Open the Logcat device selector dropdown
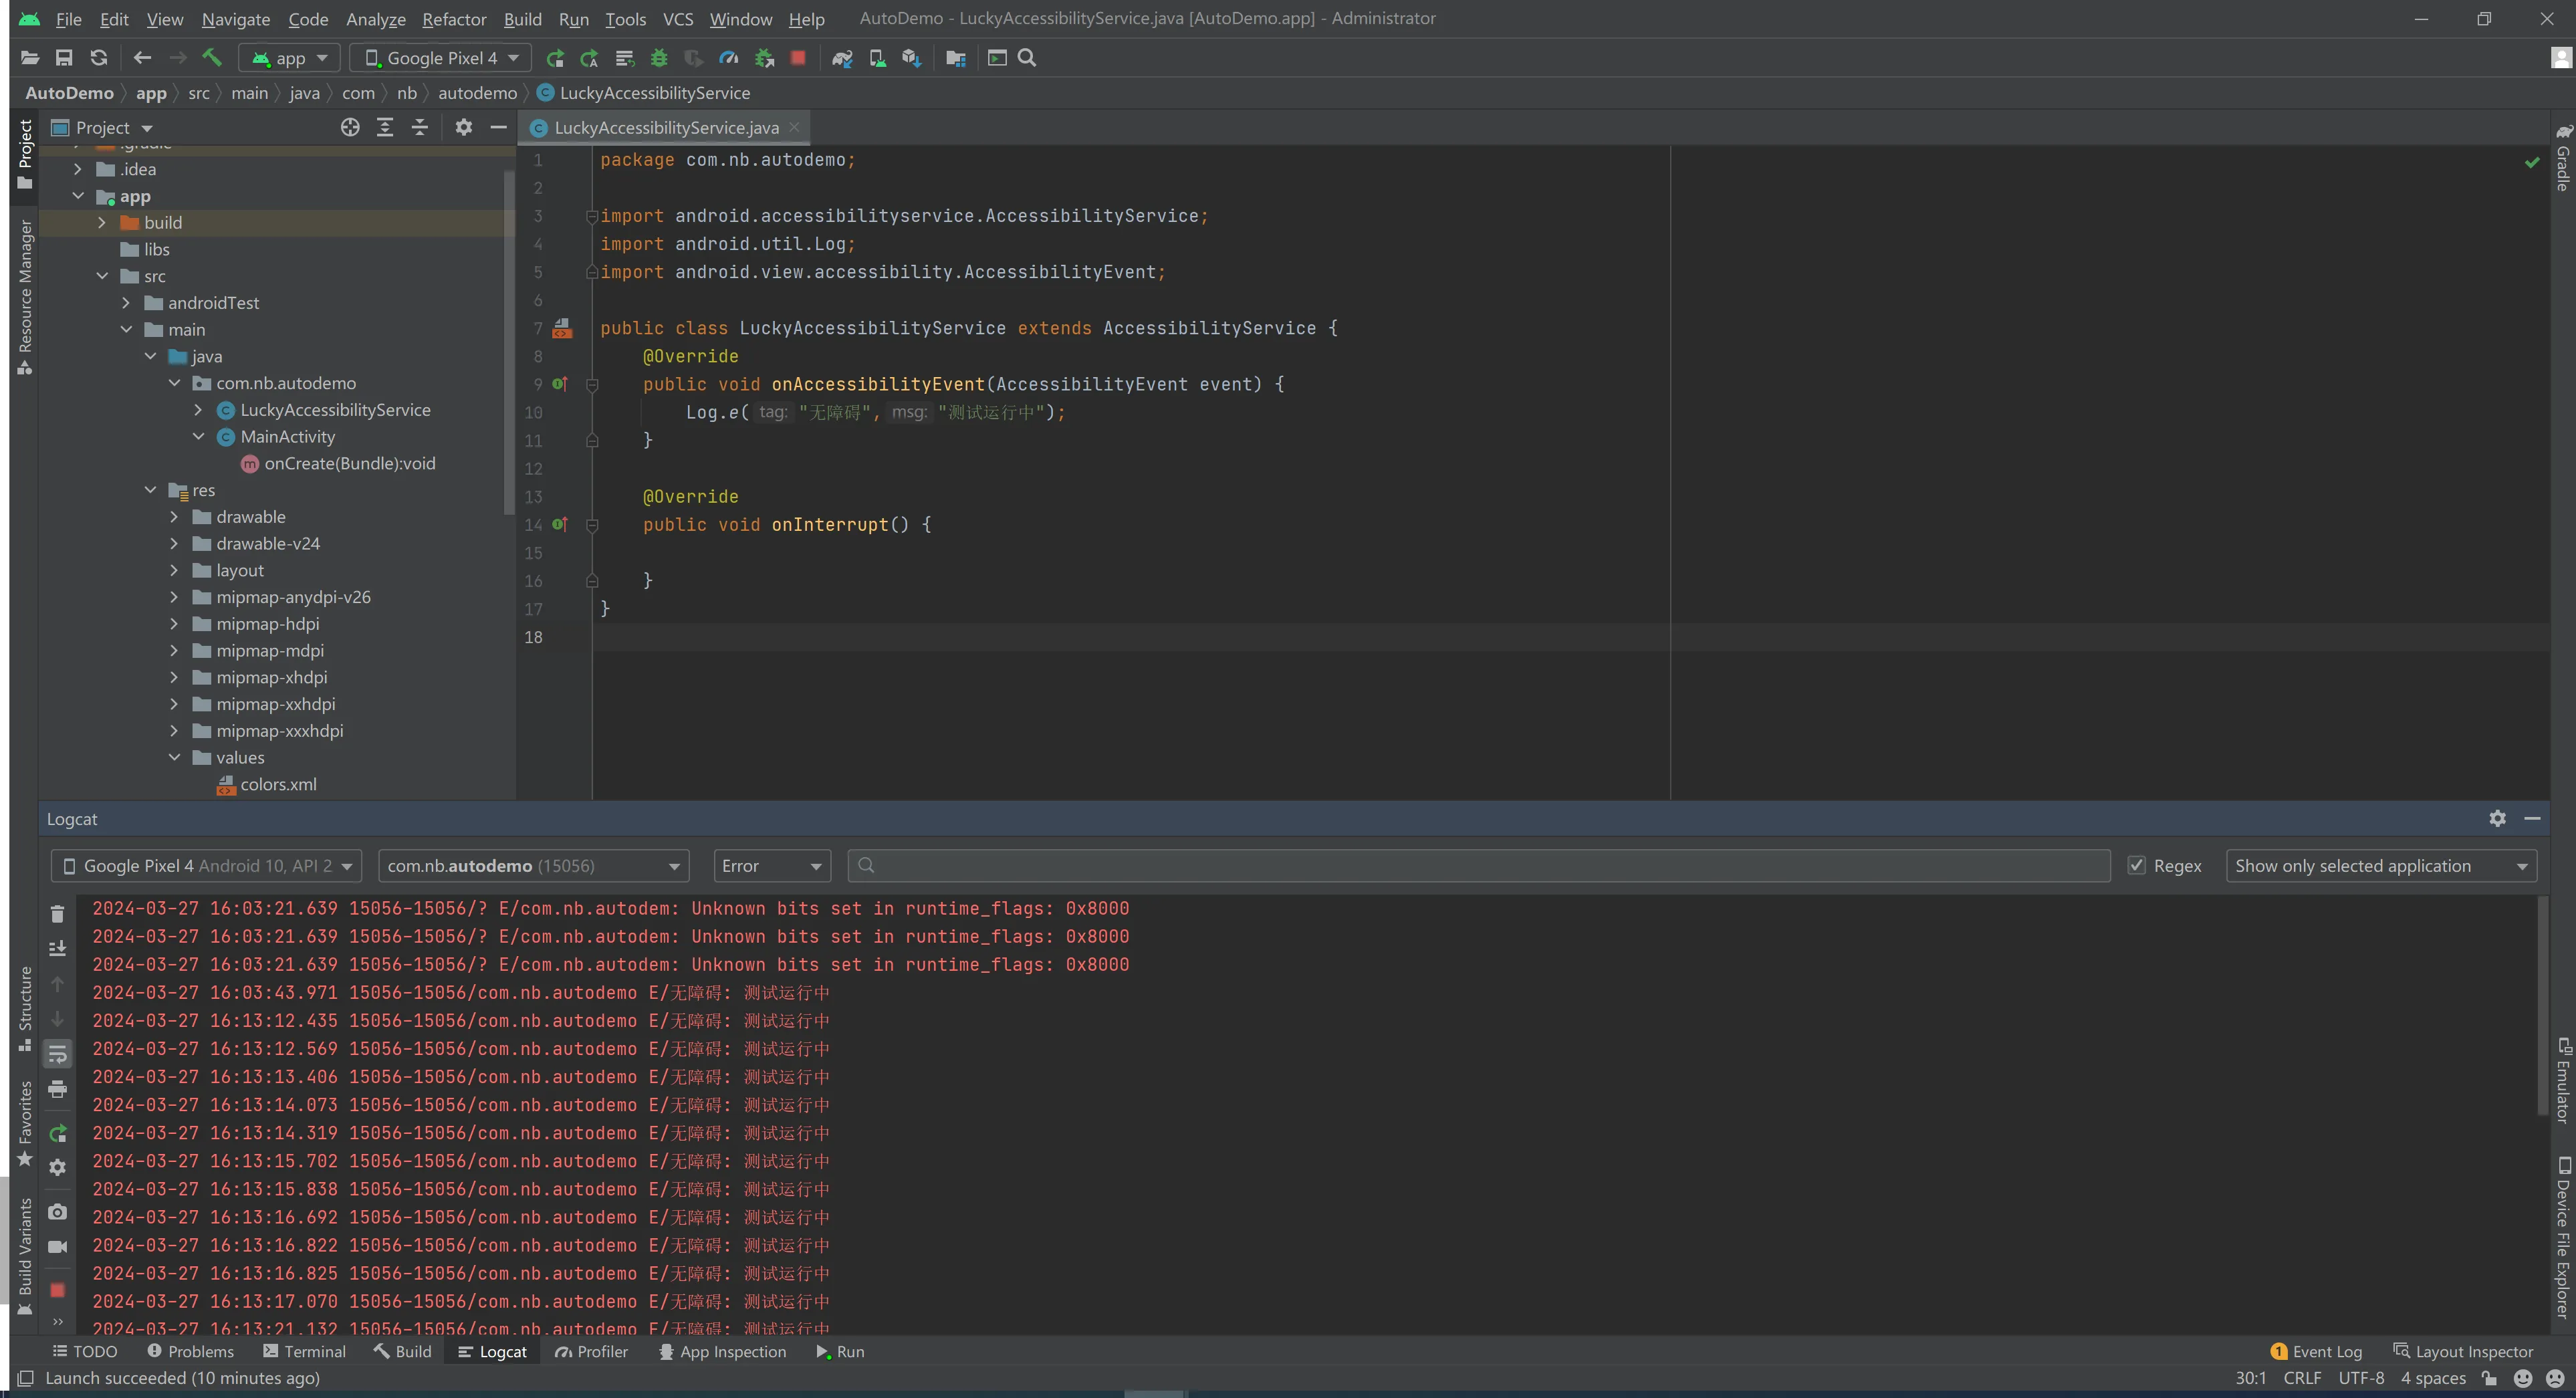This screenshot has height=1398, width=2576. (x=206, y=866)
